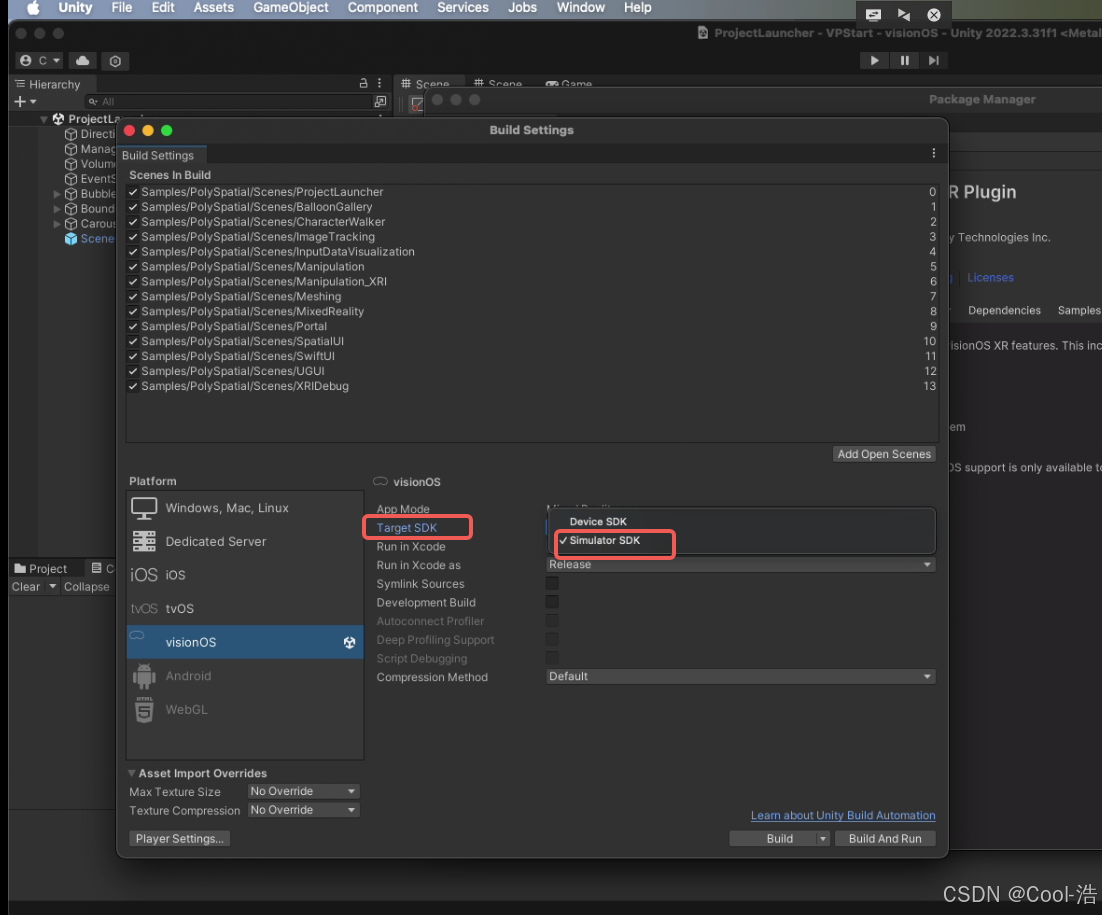The height and width of the screenshot is (915, 1102).
Task: Click the Pause button in Unity toolbar
Action: click(905, 60)
